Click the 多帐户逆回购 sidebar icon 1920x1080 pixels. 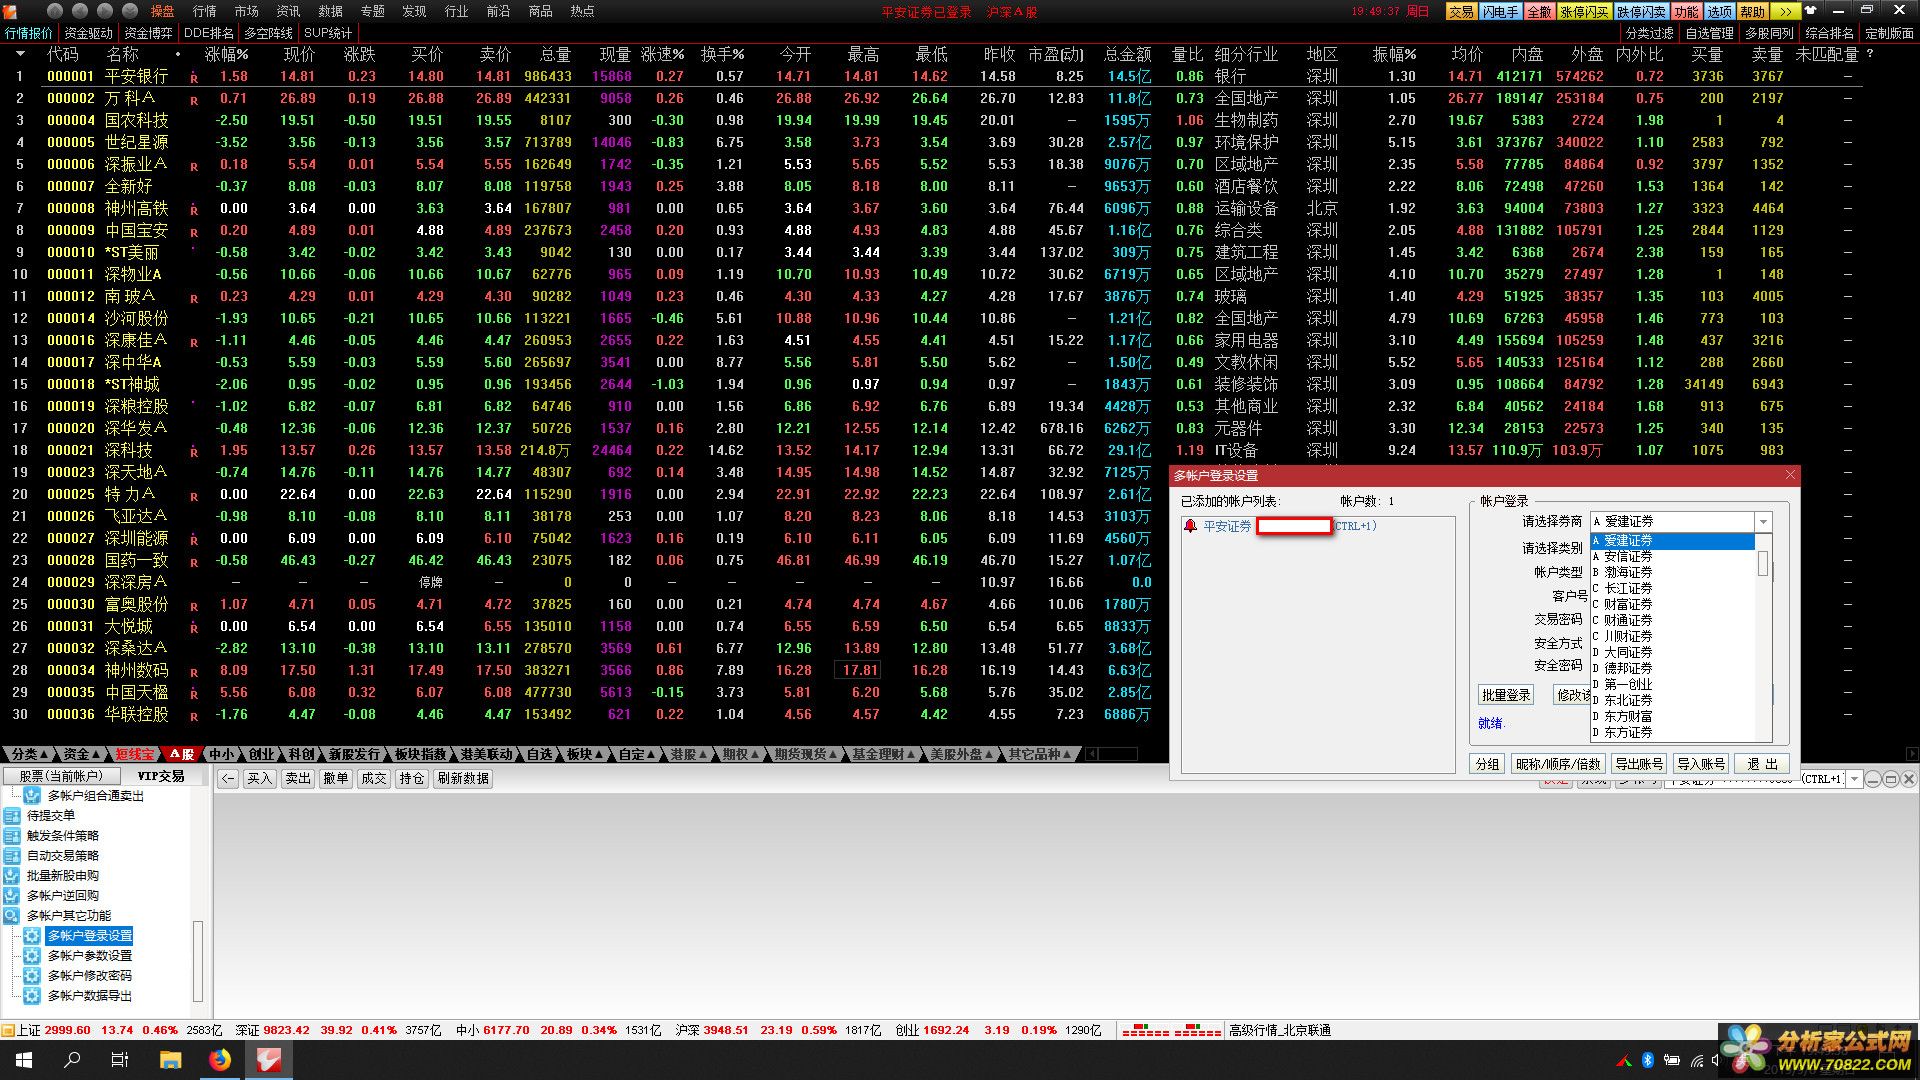click(12, 895)
